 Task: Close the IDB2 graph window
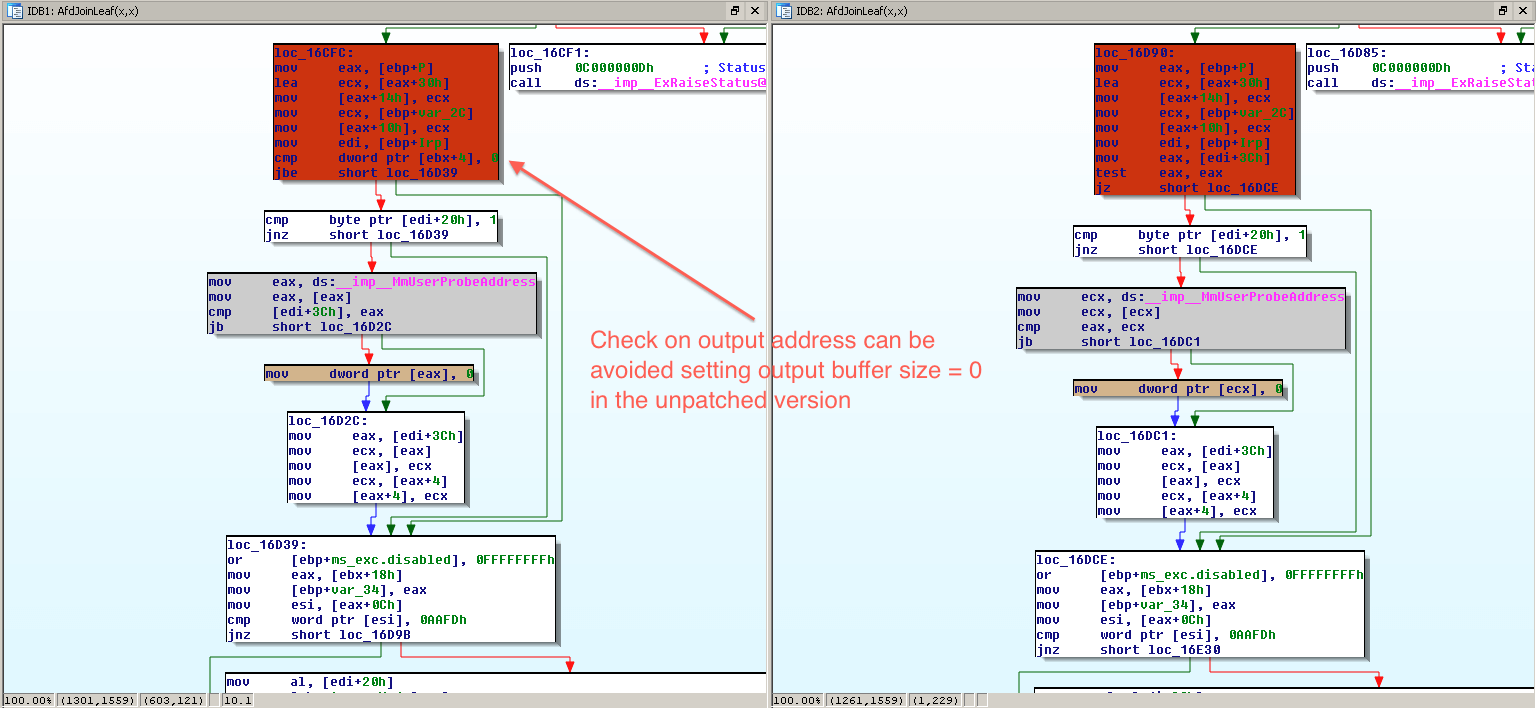1523,10
